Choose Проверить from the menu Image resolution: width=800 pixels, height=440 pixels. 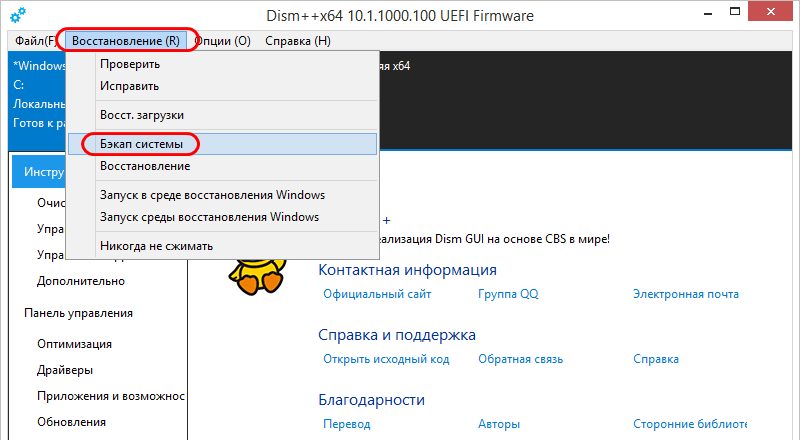[x=222, y=64]
